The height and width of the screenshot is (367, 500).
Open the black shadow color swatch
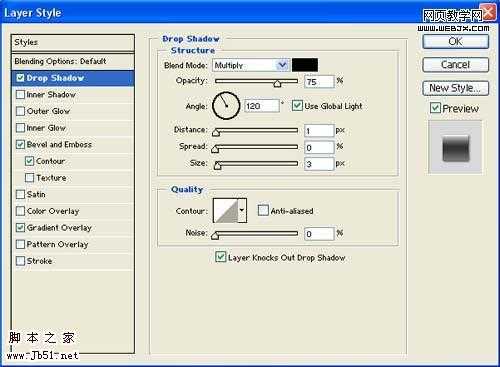pyautogui.click(x=305, y=65)
